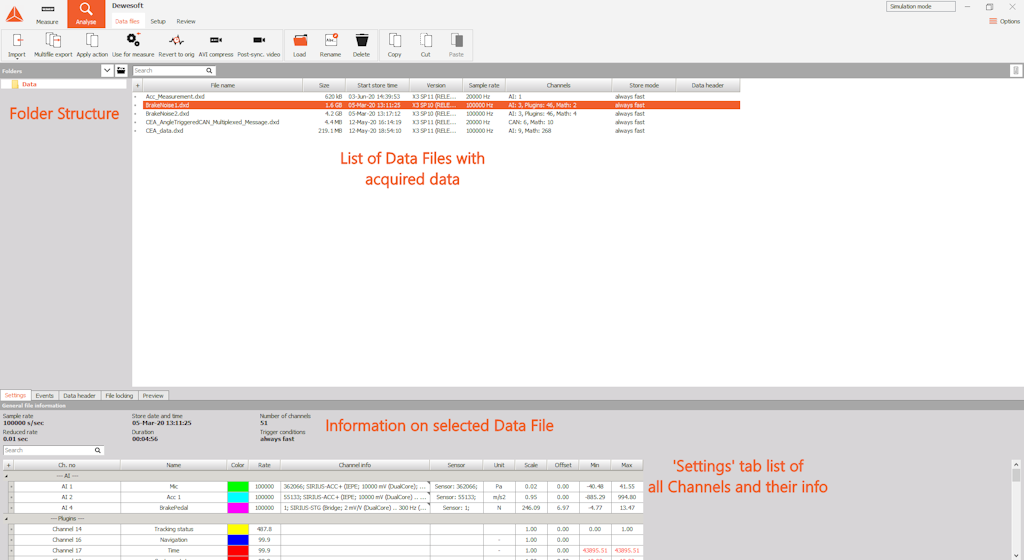Cut the selected file
This screenshot has height=560, width=1024.
425,45
